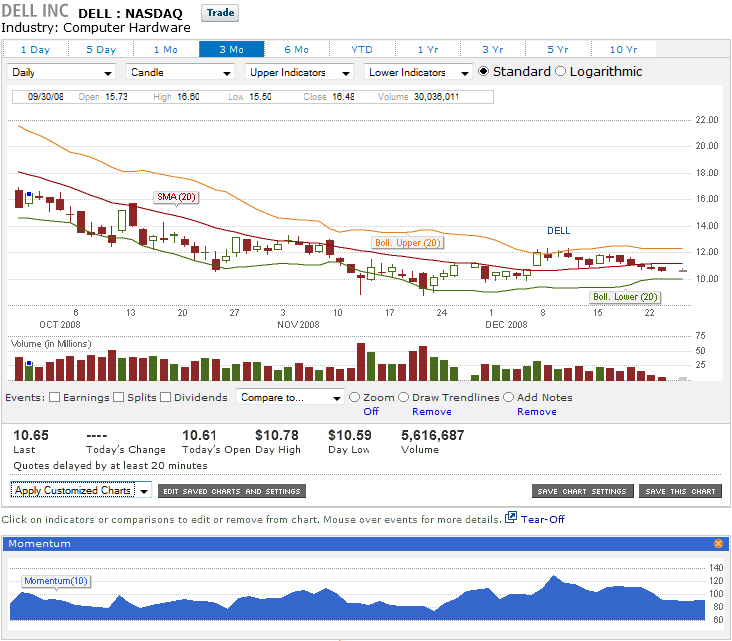This screenshot has width=732, height=641.
Task: Click the Boll. Lower (20) label
Action: click(x=625, y=297)
